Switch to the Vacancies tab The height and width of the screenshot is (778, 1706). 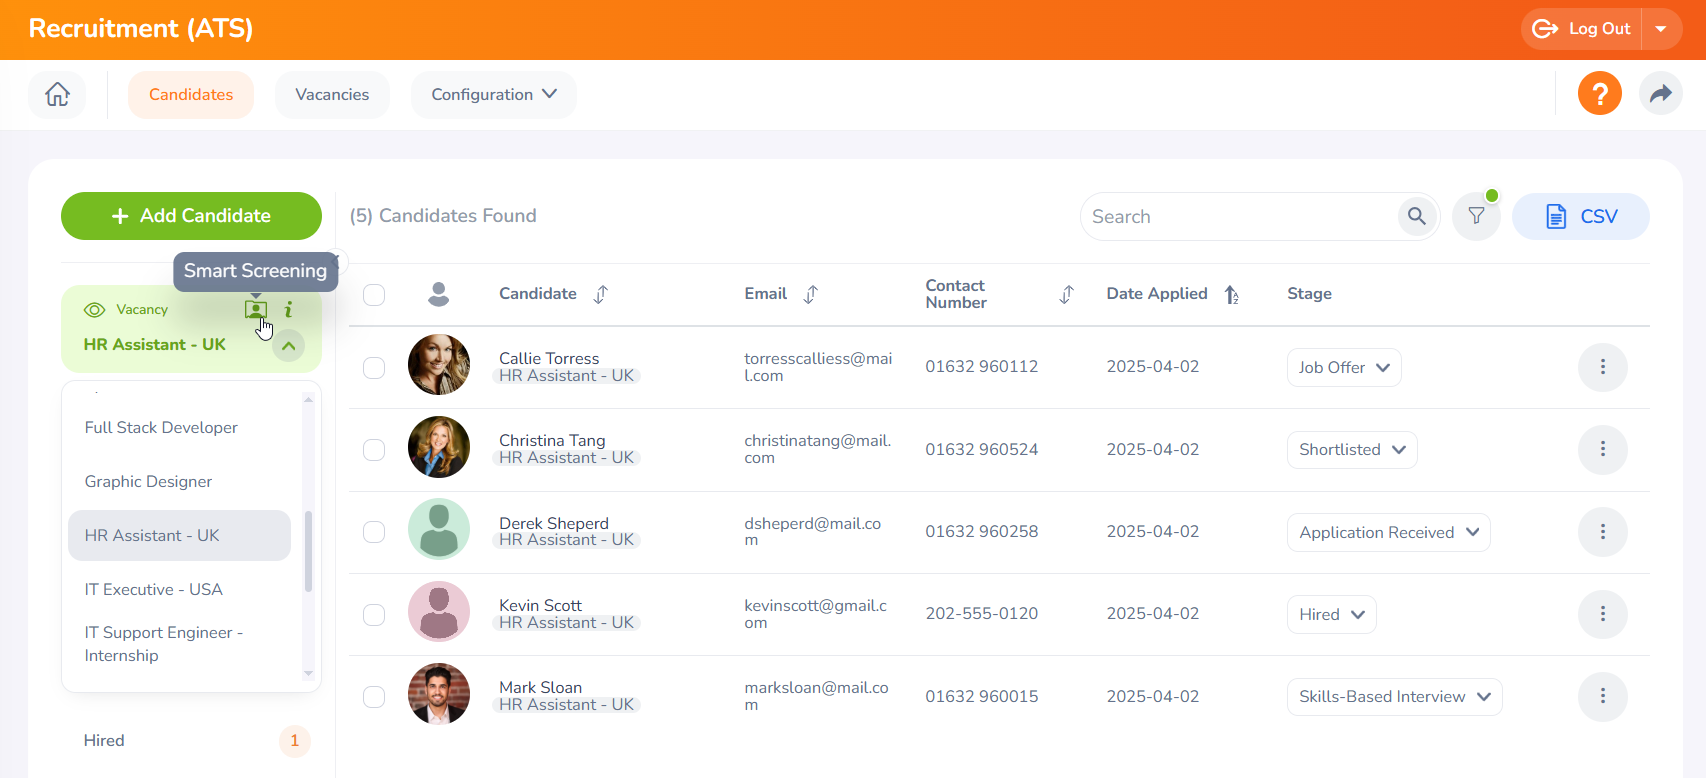point(332,94)
